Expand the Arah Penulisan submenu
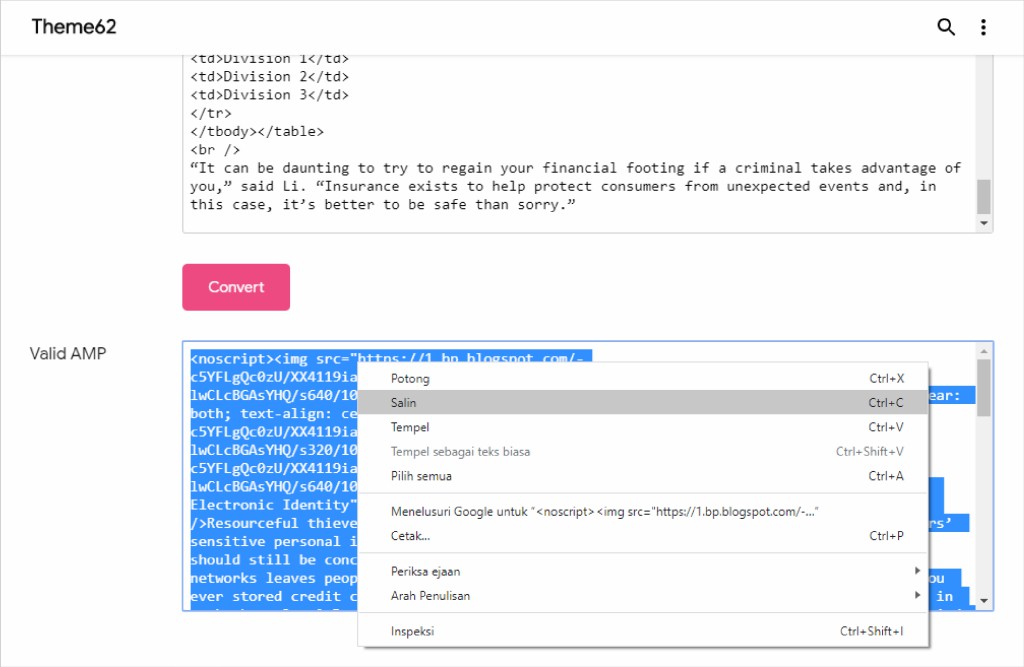The image size is (1024, 667). (643, 596)
